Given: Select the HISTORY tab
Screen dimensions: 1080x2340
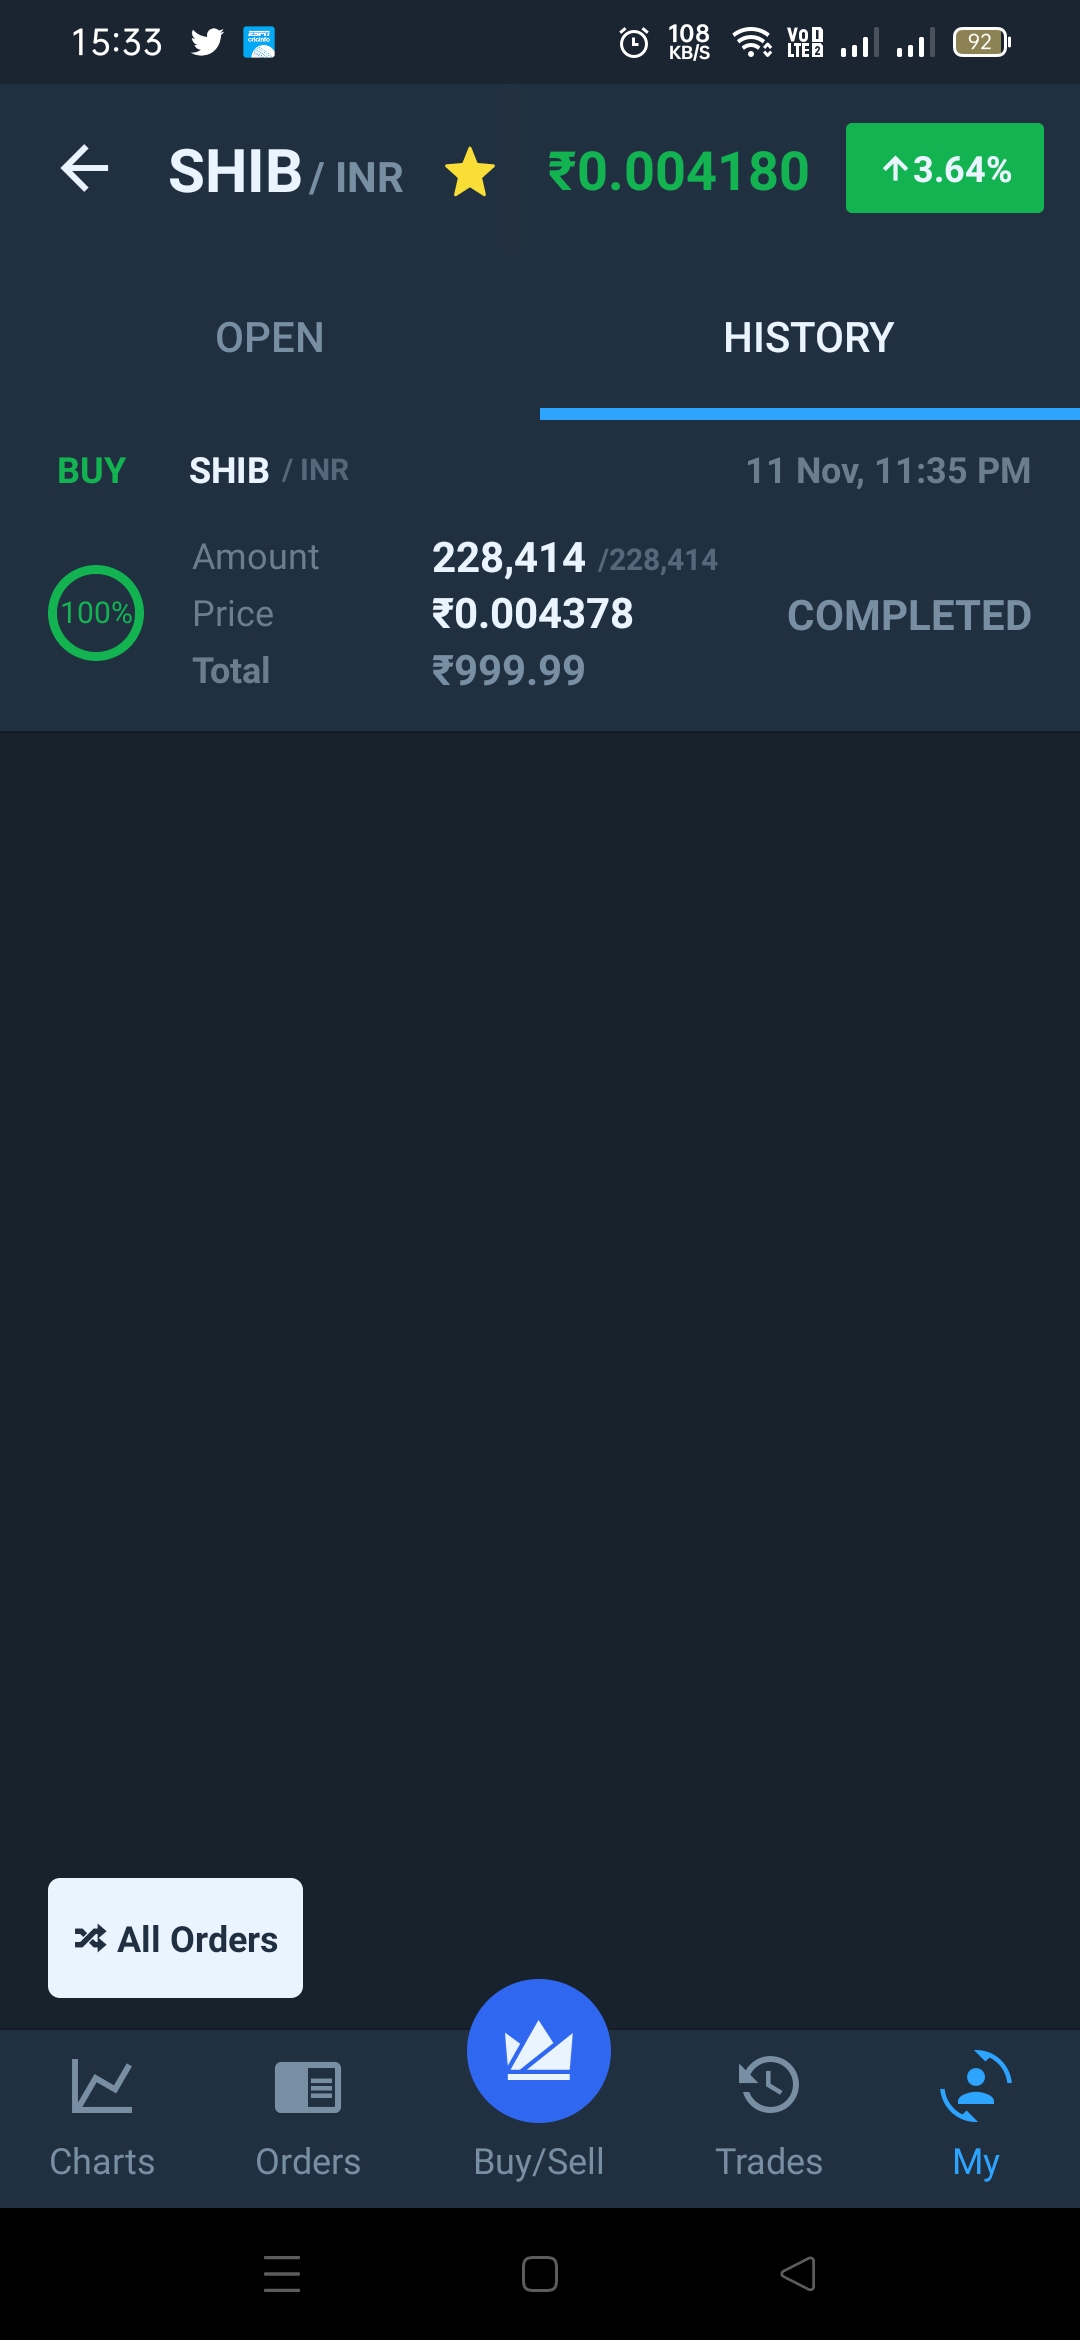Looking at the screenshot, I should pyautogui.click(x=809, y=338).
